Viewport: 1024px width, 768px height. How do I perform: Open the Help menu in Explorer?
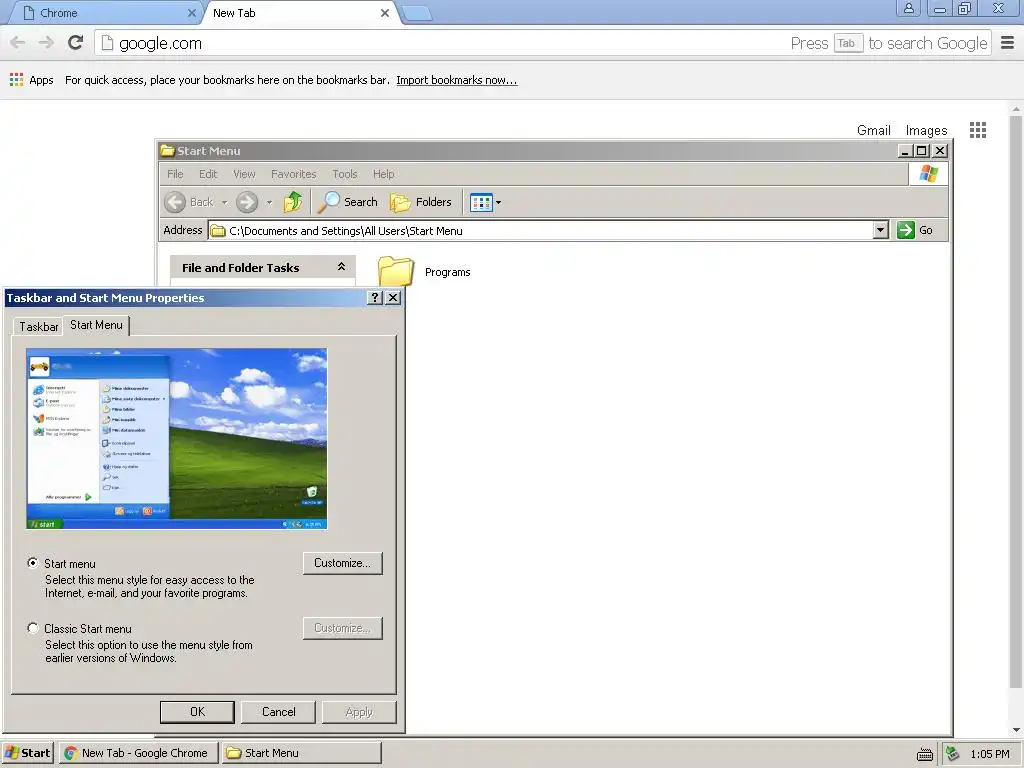click(384, 174)
